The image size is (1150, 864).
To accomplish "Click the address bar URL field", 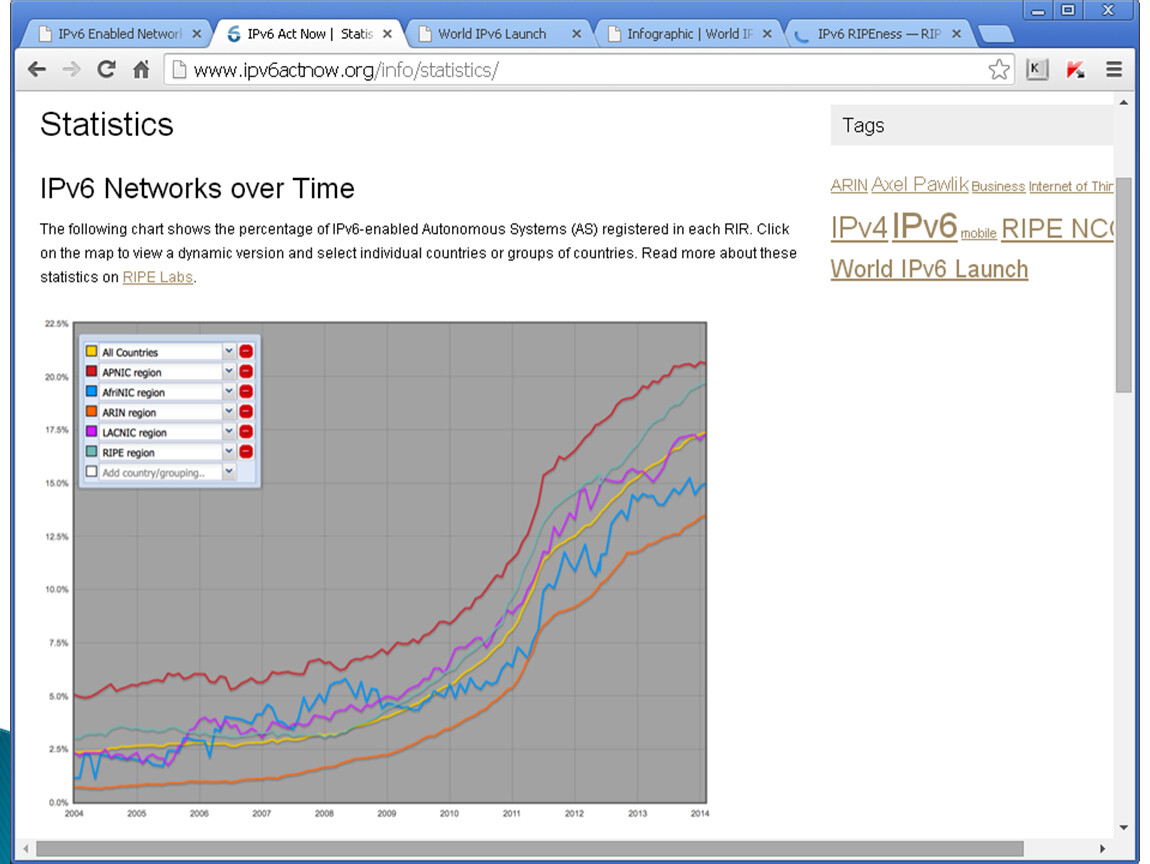I will point(580,70).
